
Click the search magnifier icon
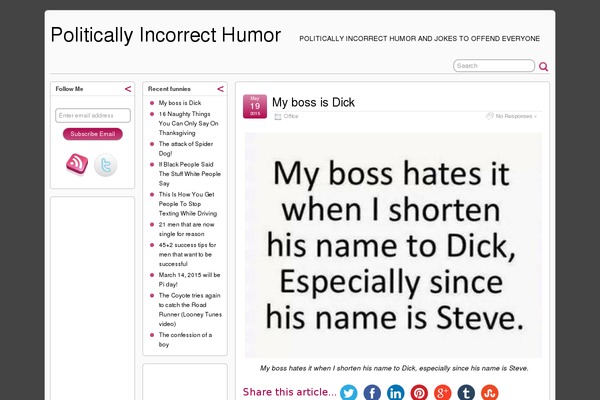(x=544, y=67)
